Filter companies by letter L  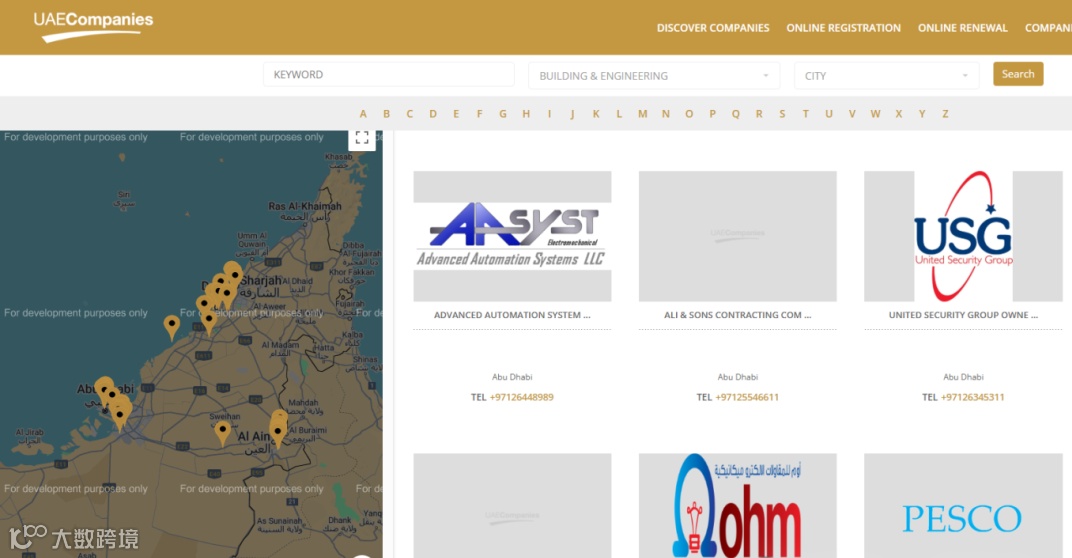[619, 114]
